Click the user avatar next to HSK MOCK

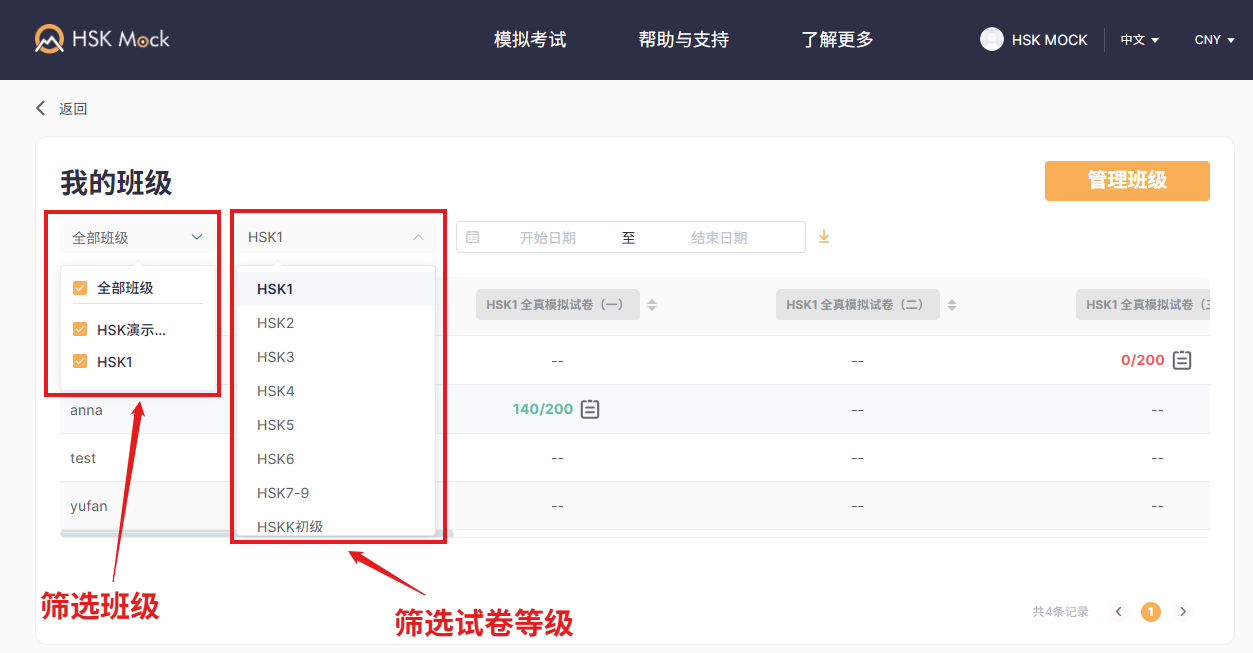(991, 39)
